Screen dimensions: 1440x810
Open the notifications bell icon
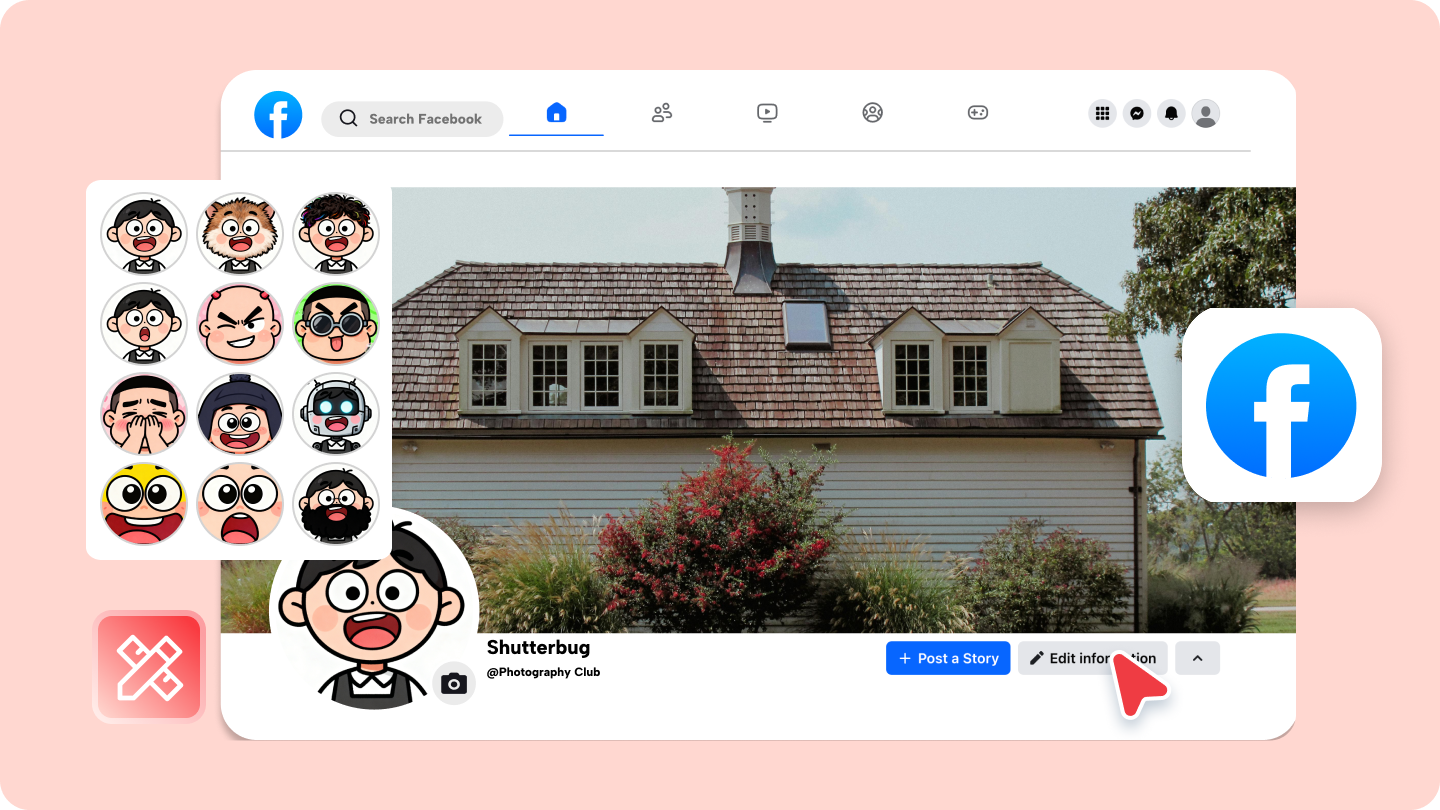pos(1172,114)
